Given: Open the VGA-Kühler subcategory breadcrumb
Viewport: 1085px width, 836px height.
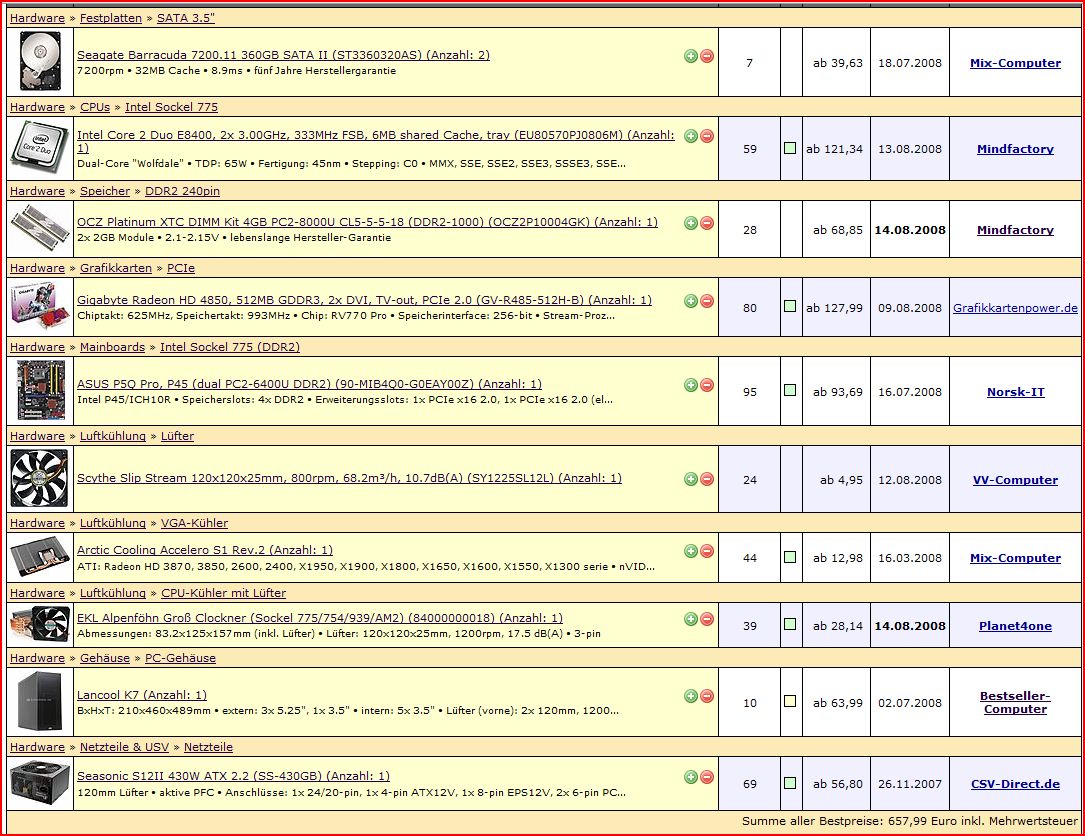Looking at the screenshot, I should click(194, 523).
